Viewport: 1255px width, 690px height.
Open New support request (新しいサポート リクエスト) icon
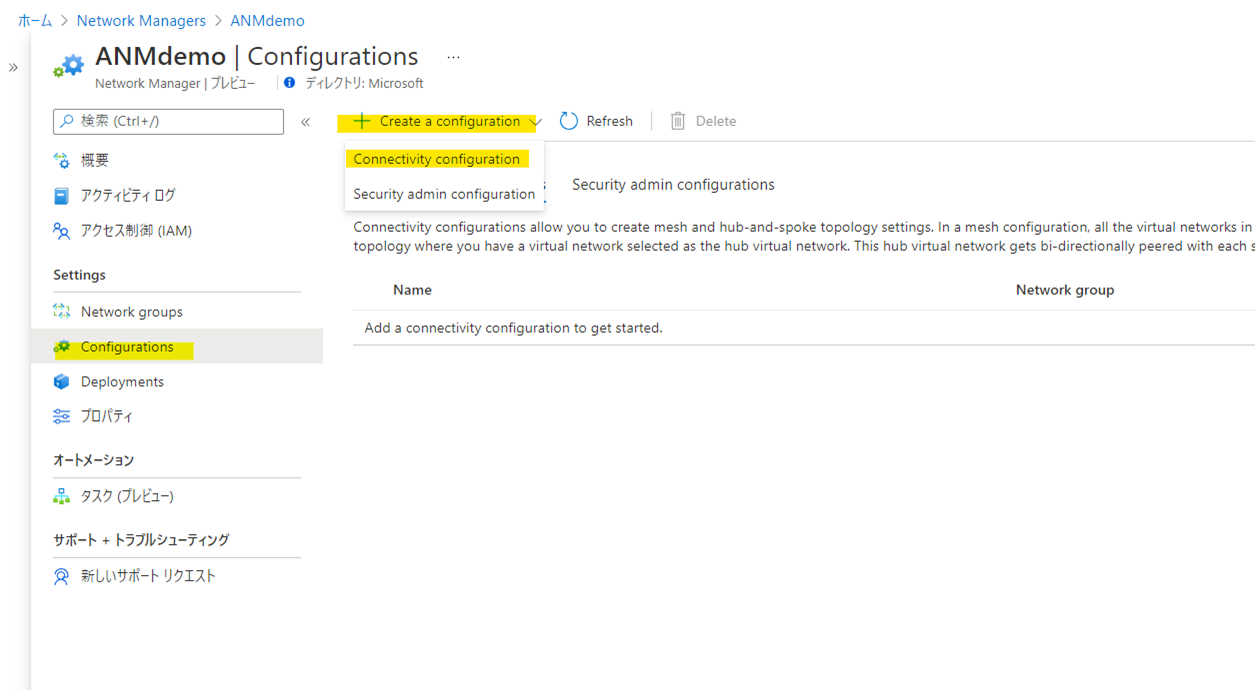point(62,576)
